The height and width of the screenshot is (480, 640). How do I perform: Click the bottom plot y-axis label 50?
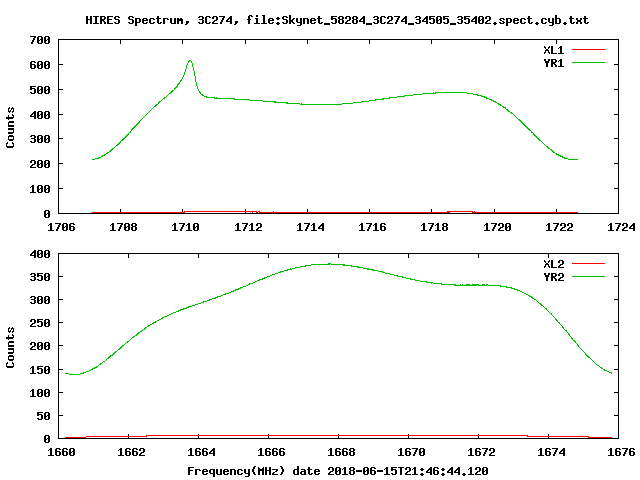43,416
